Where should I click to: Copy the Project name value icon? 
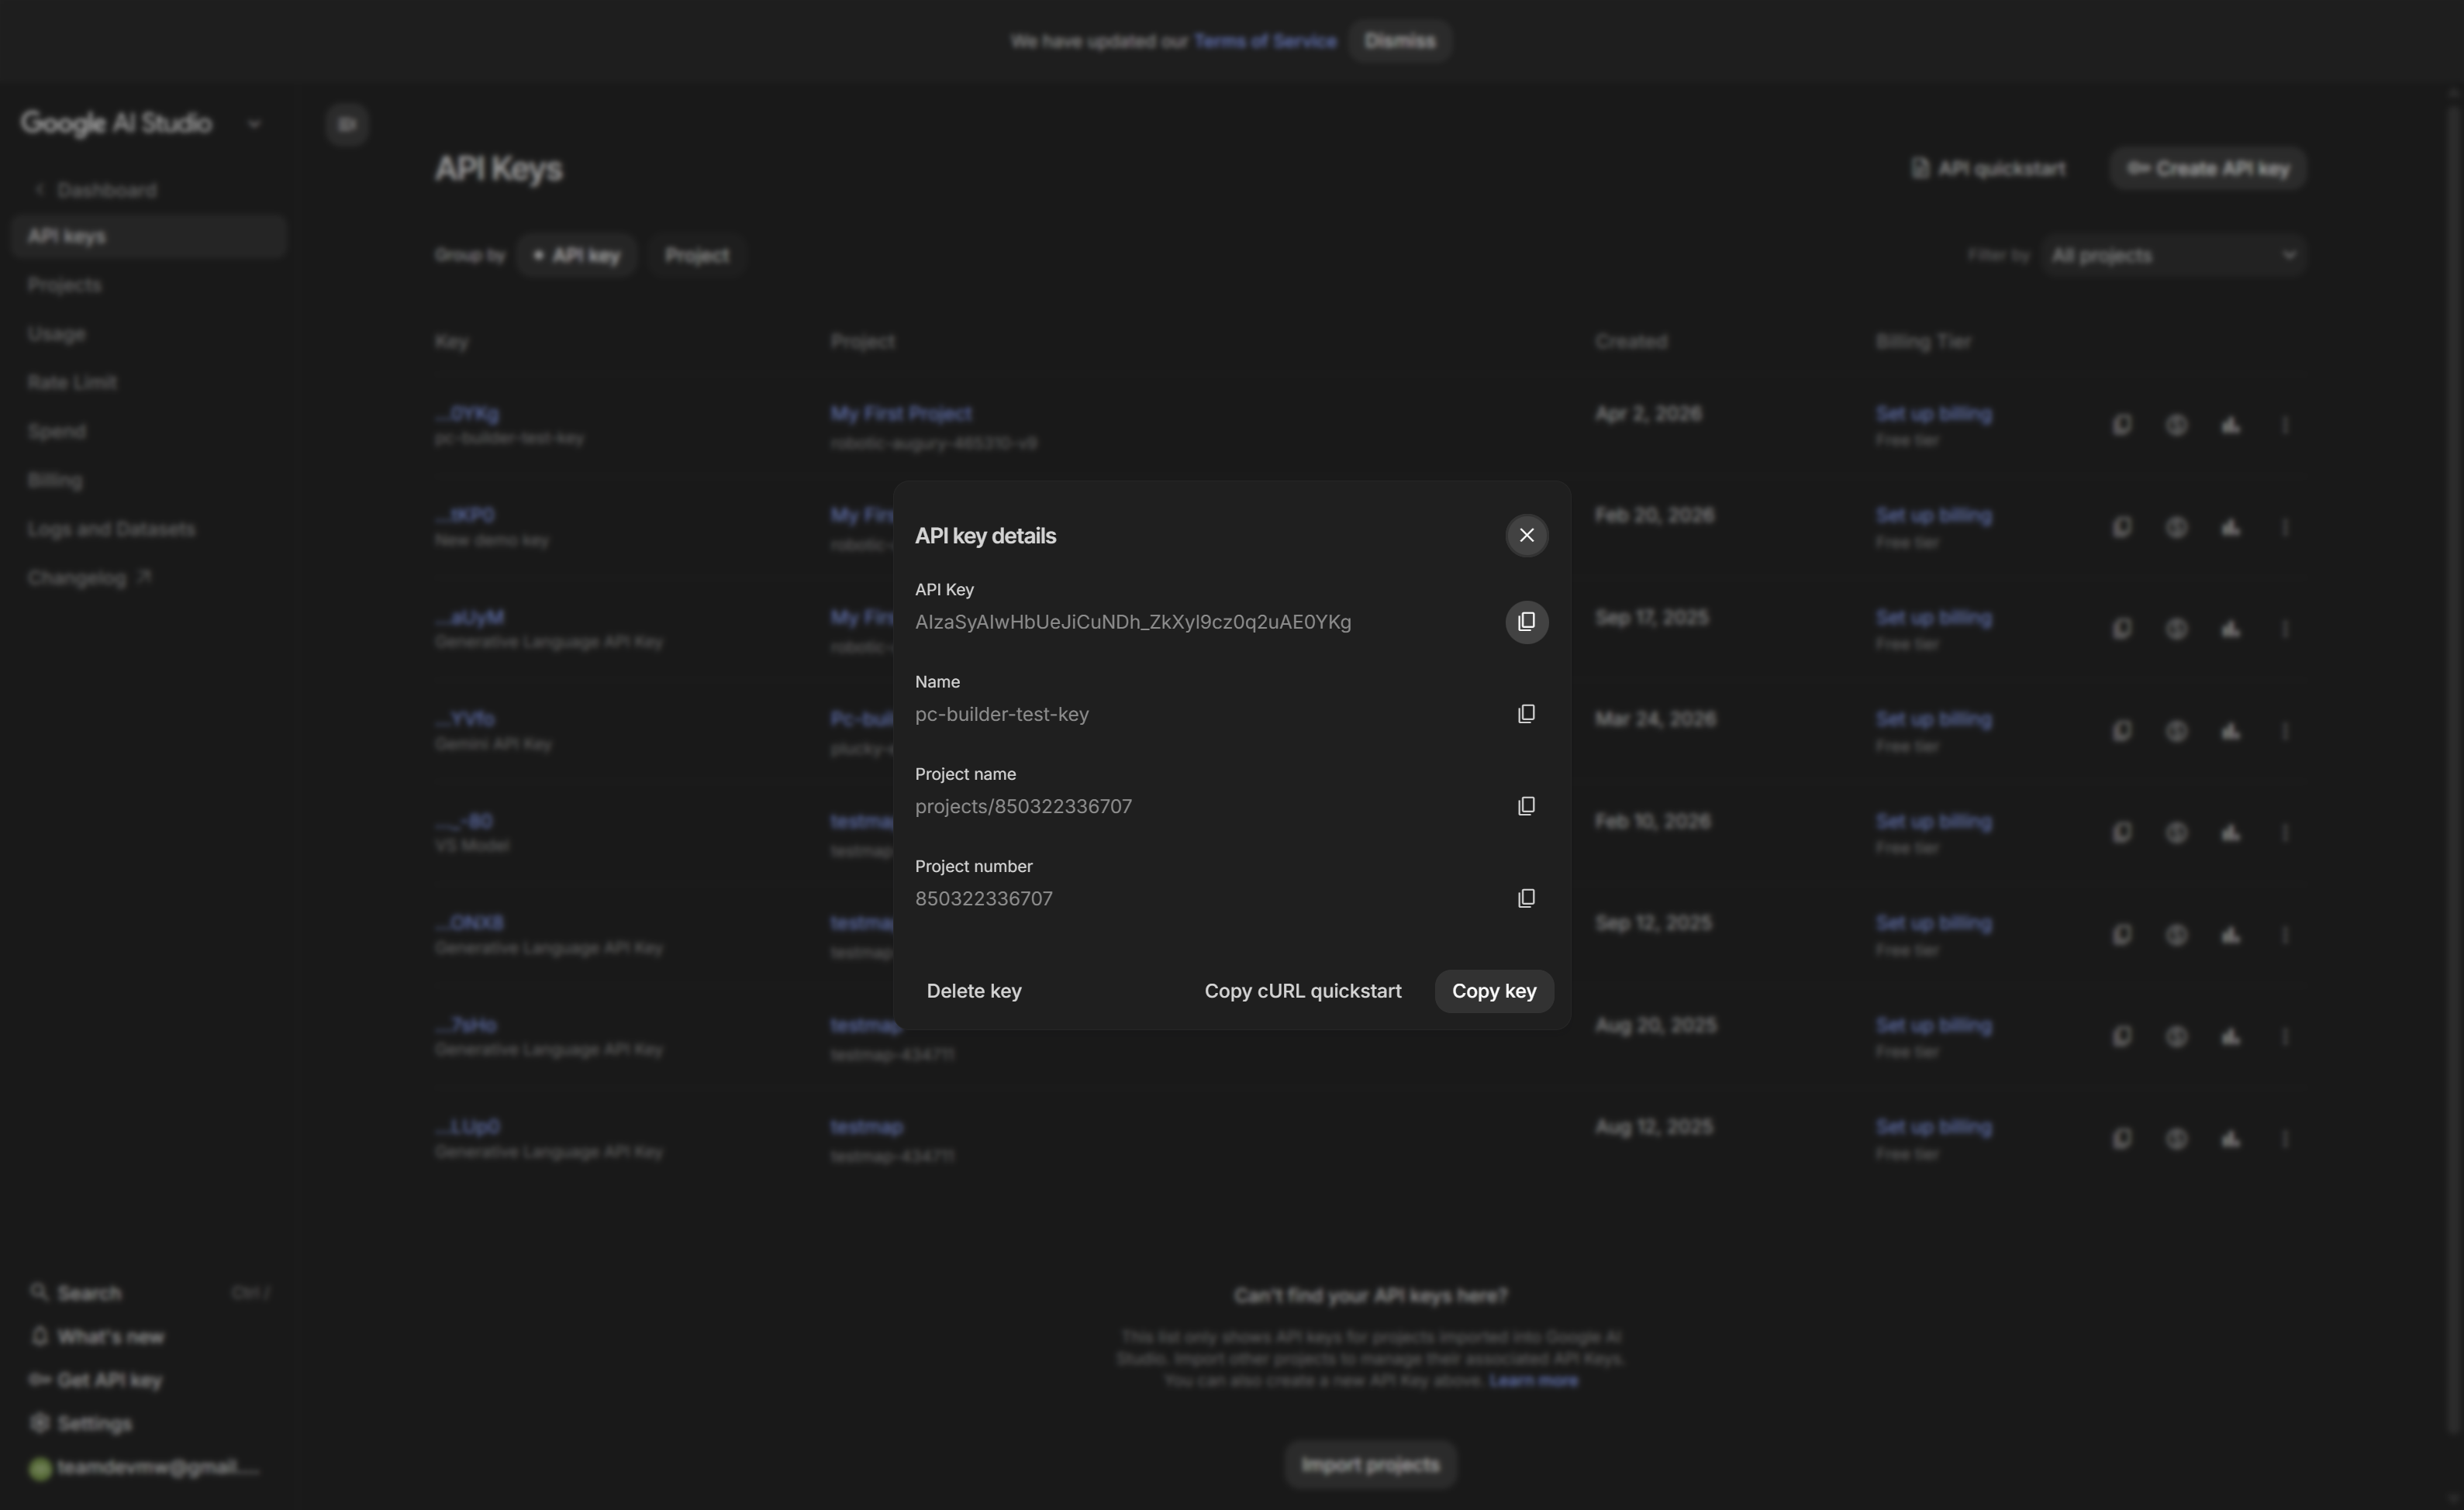click(x=1526, y=806)
